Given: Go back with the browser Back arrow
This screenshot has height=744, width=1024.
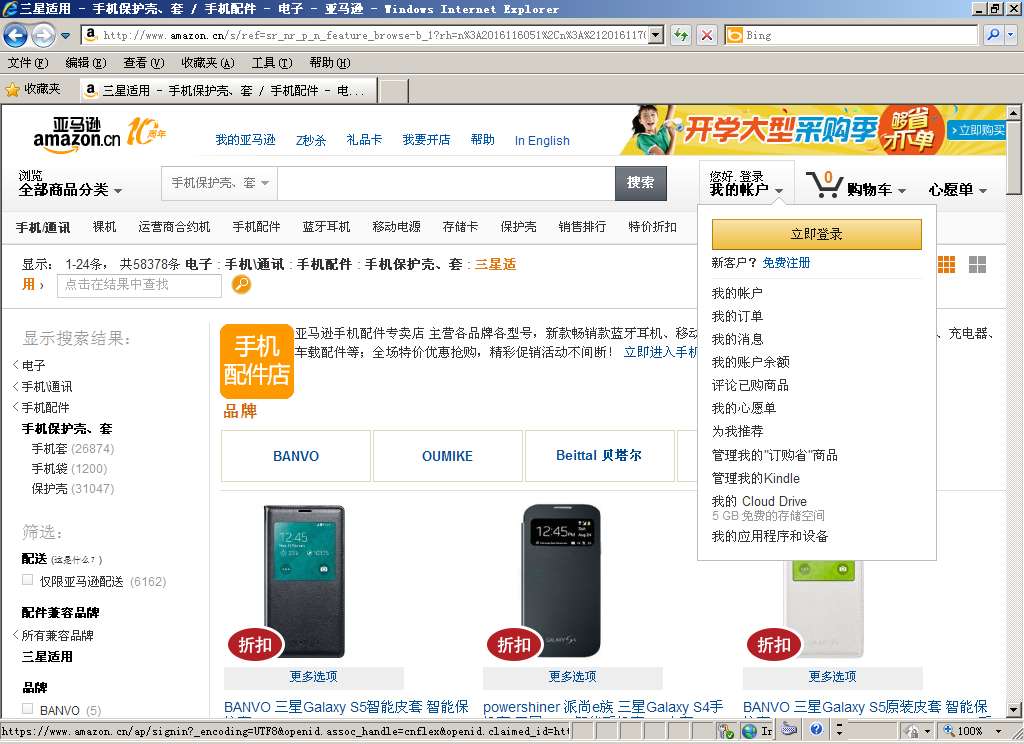Looking at the screenshot, I should 15,35.
